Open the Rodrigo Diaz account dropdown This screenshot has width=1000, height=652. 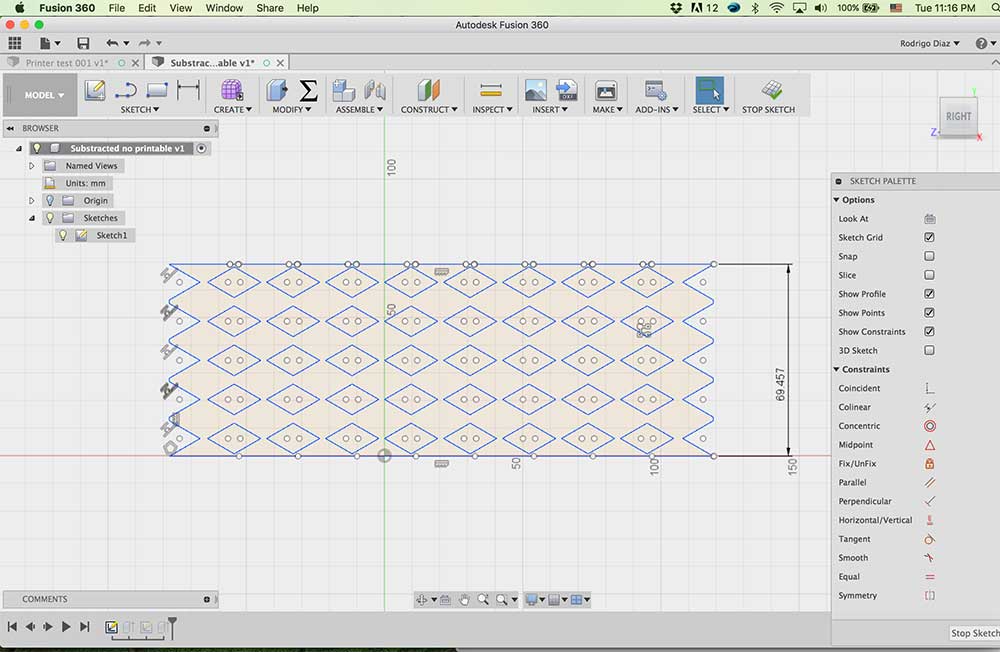point(929,43)
